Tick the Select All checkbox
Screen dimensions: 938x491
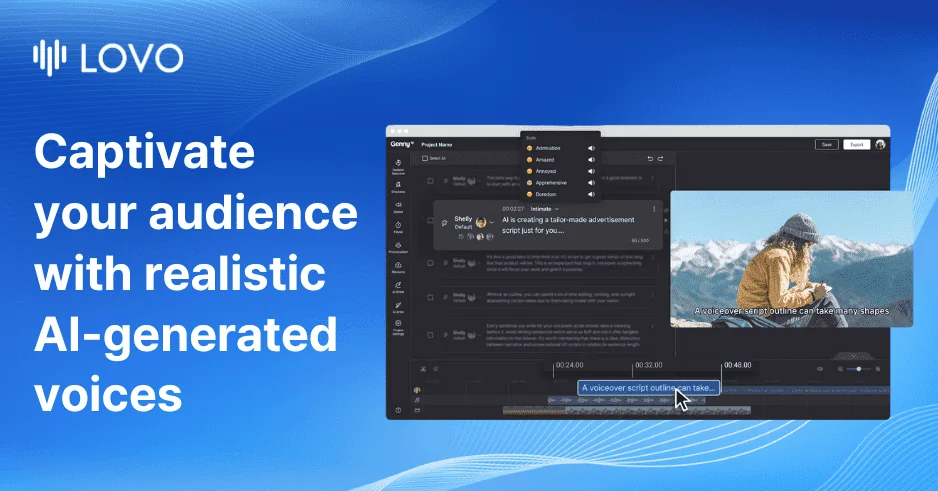pos(425,158)
